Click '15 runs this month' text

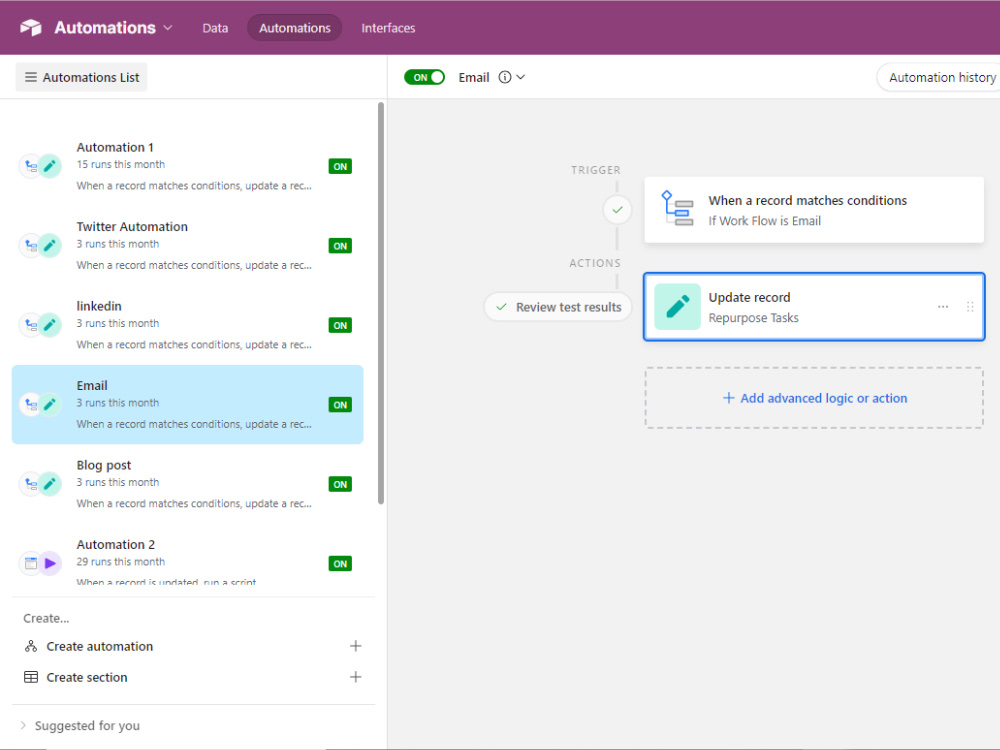[x=121, y=165]
